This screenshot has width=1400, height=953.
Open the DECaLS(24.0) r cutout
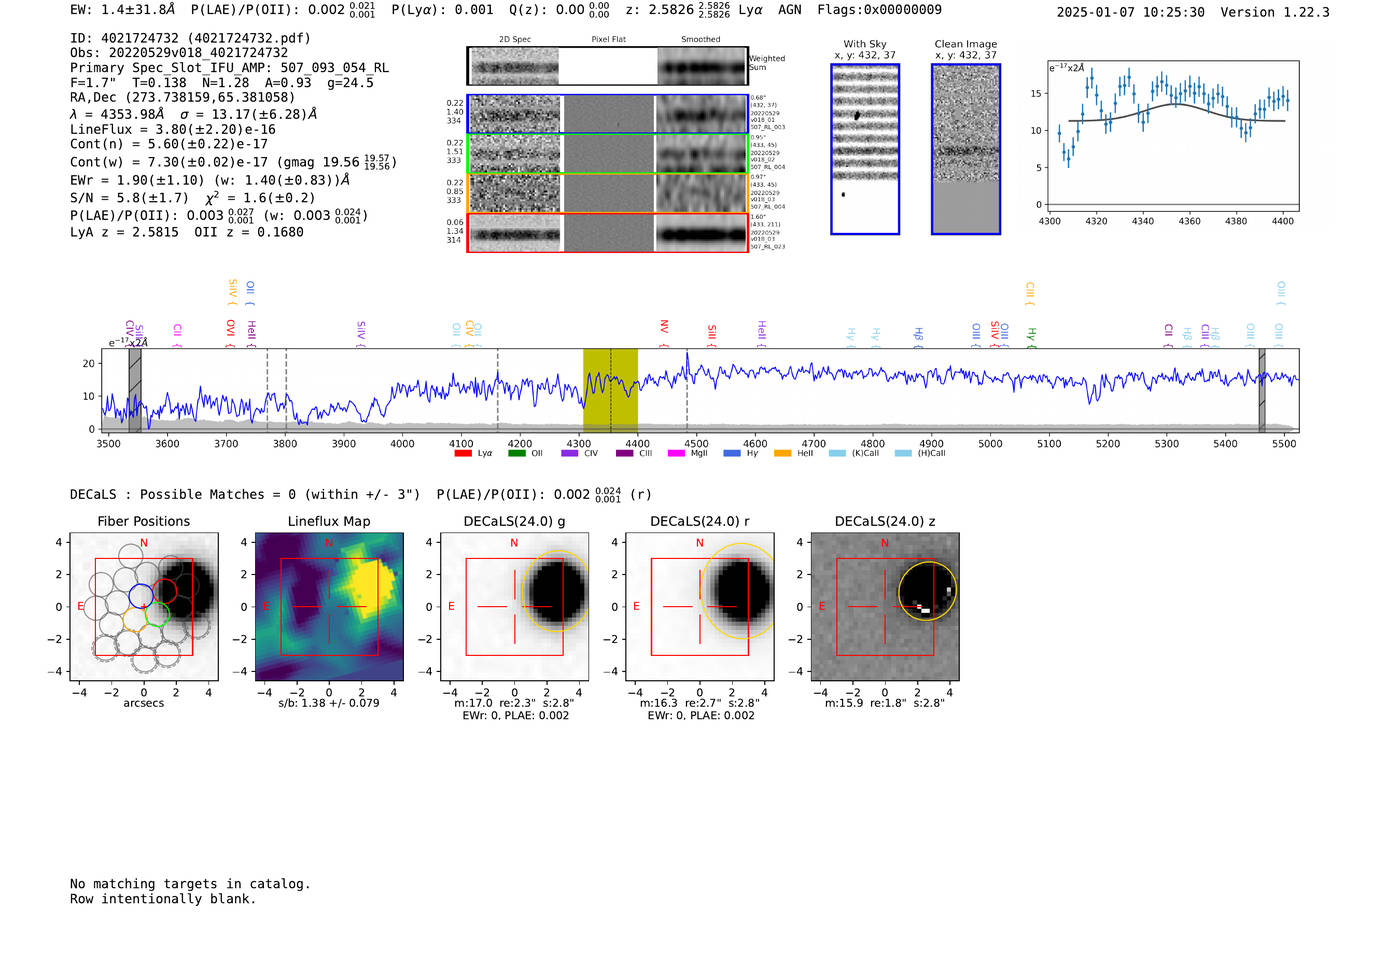point(699,607)
